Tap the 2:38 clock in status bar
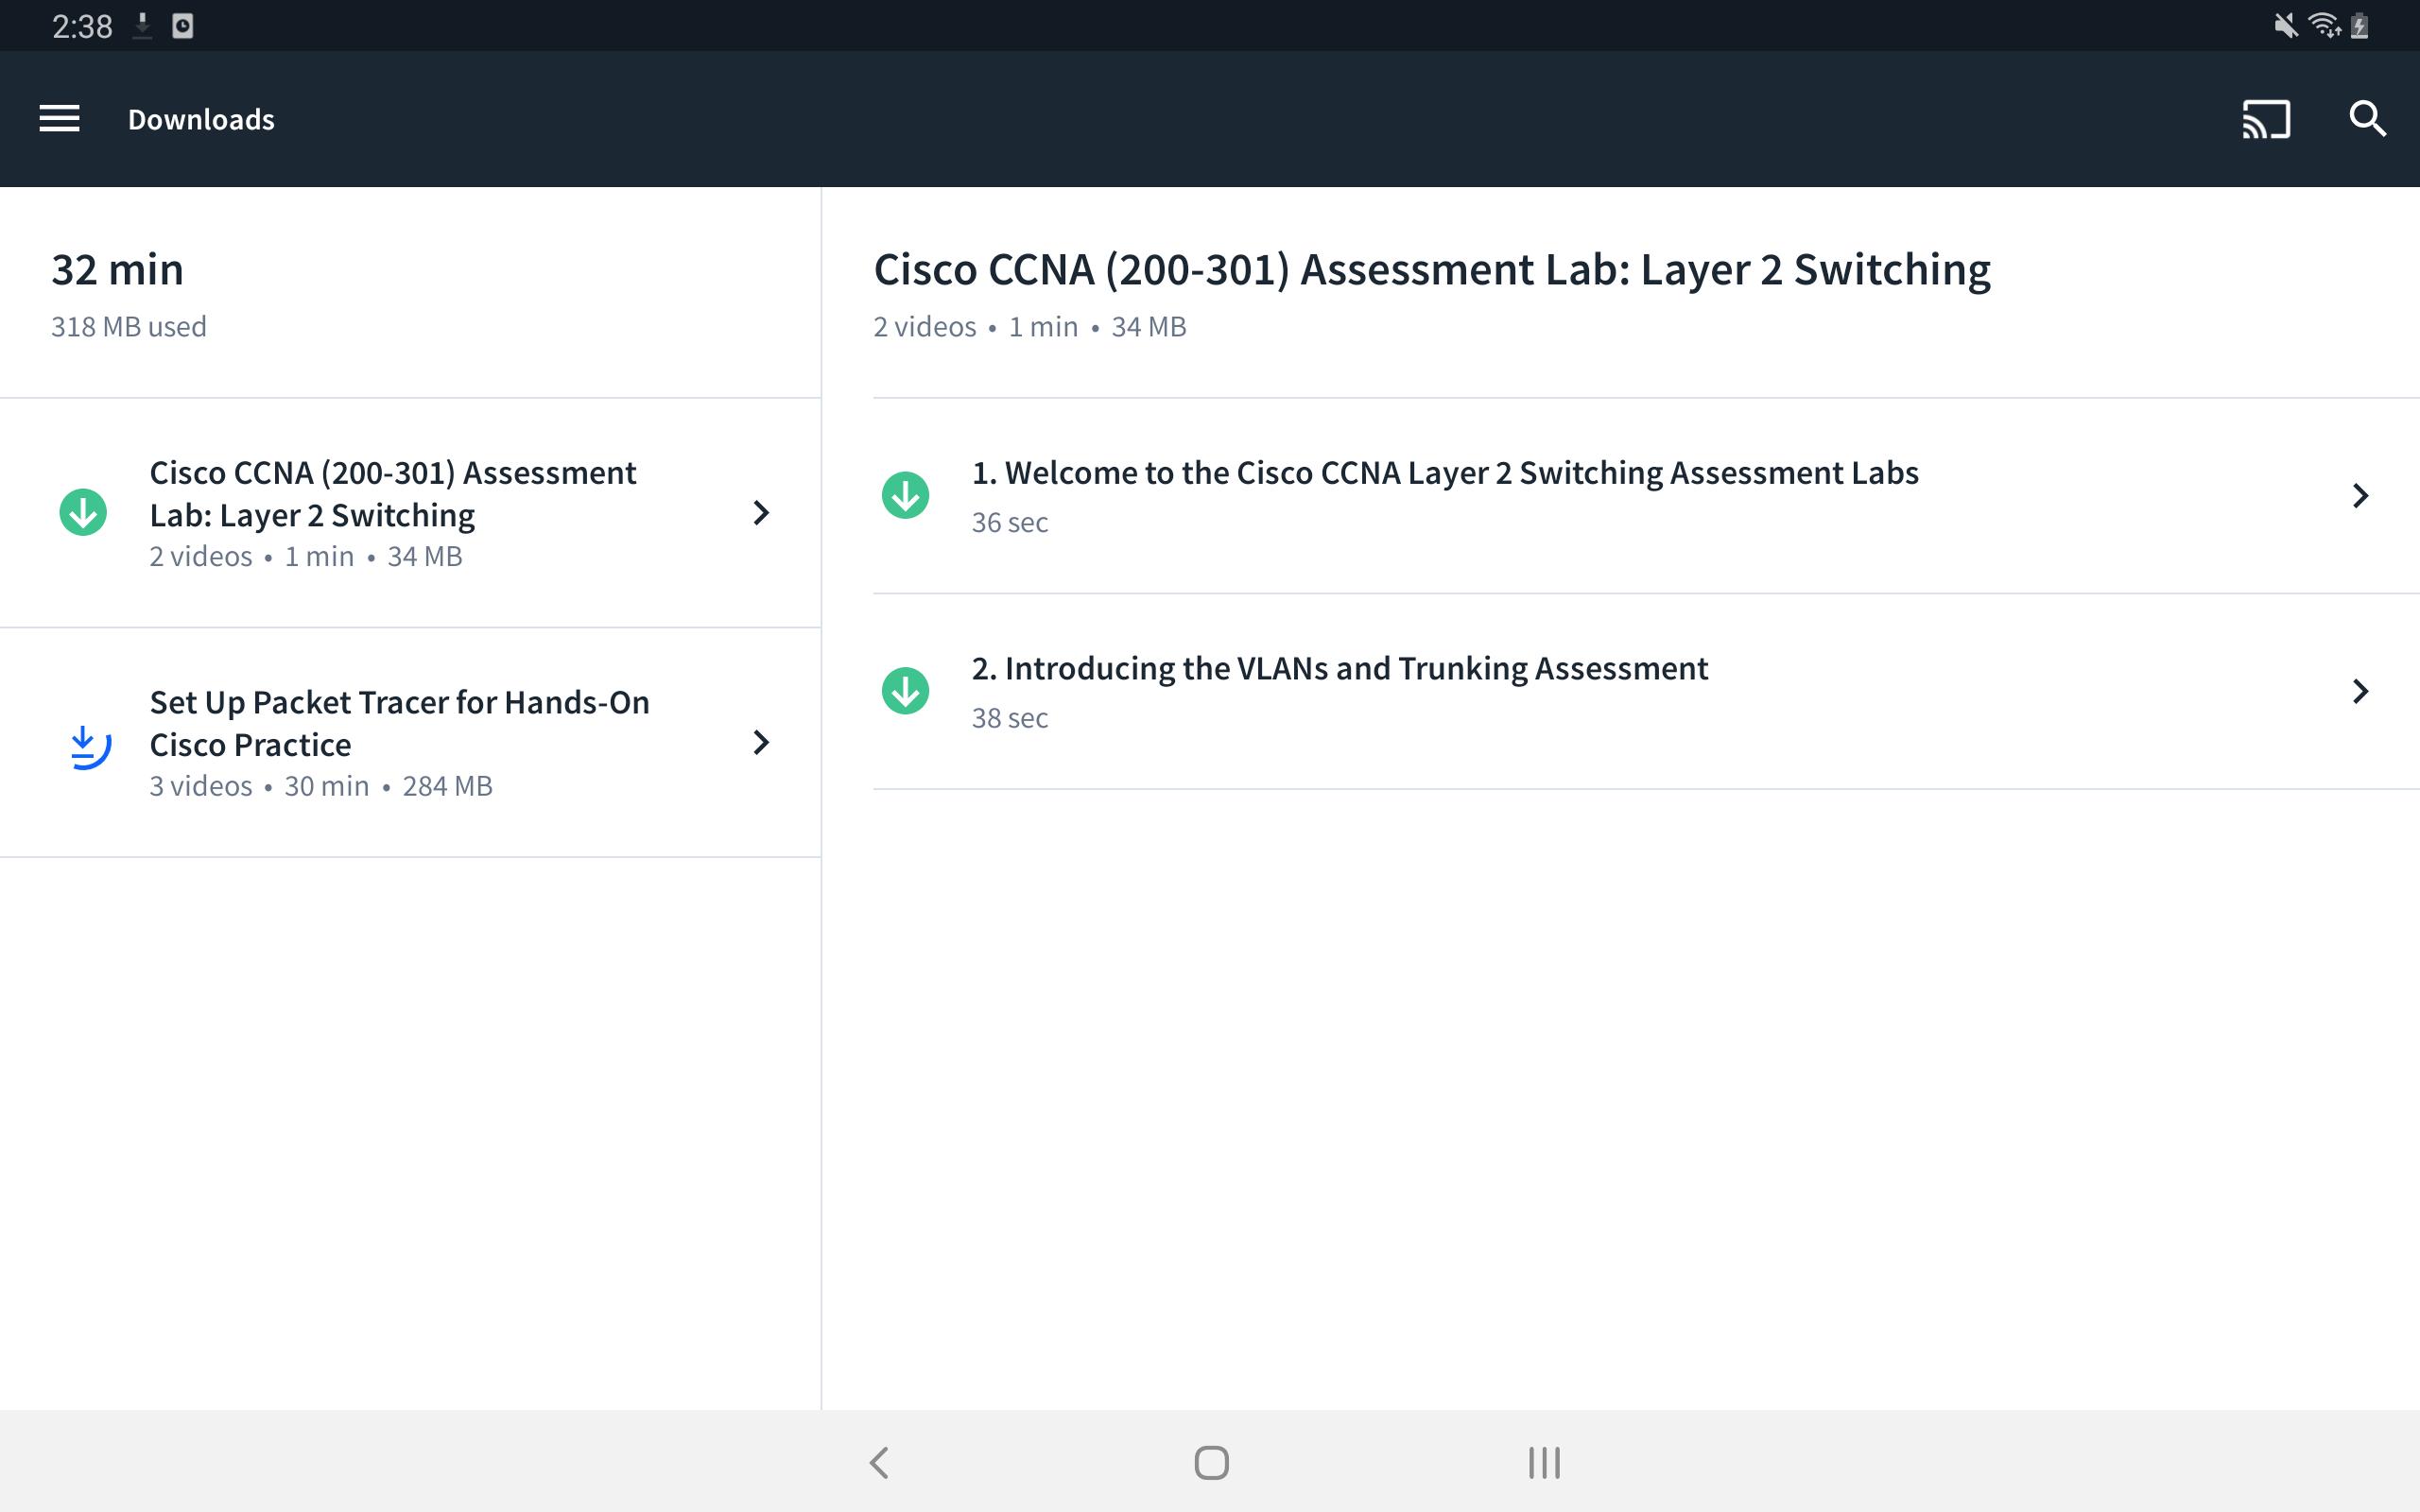The height and width of the screenshot is (1512, 2420). coord(82,26)
